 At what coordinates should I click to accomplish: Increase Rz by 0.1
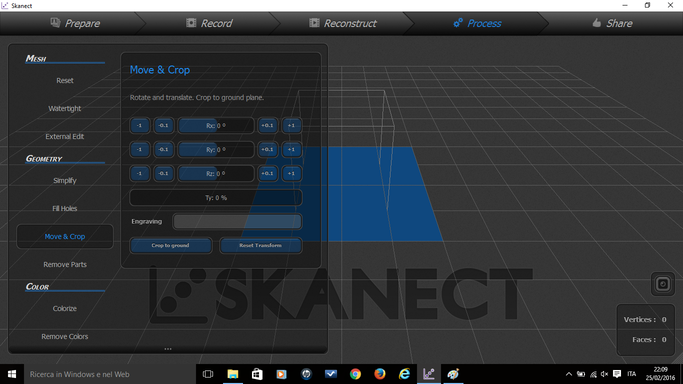(x=267, y=173)
